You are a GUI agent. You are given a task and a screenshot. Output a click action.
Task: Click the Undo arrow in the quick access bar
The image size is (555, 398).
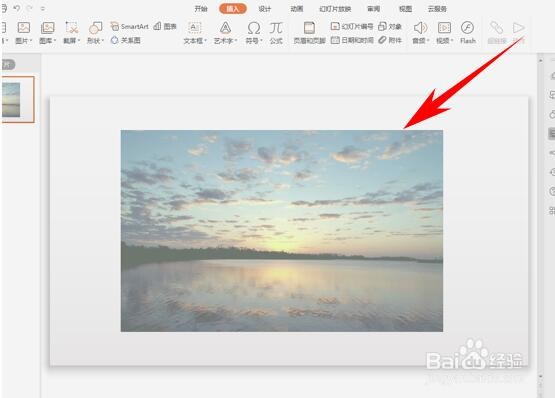pyautogui.click(x=17, y=8)
